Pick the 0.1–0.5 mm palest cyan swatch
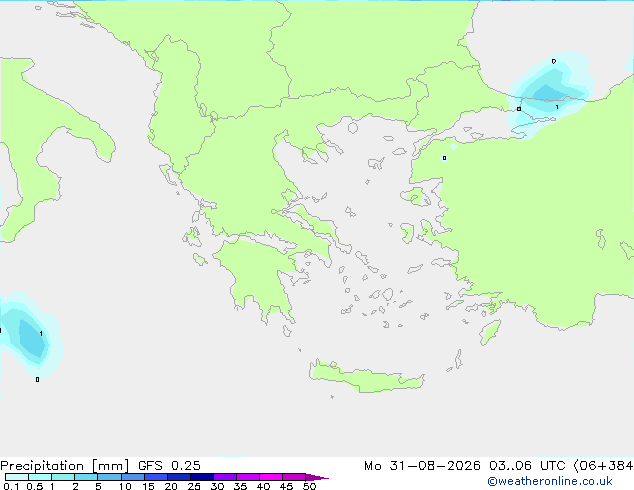This screenshot has height=490, width=634. pos(17,477)
